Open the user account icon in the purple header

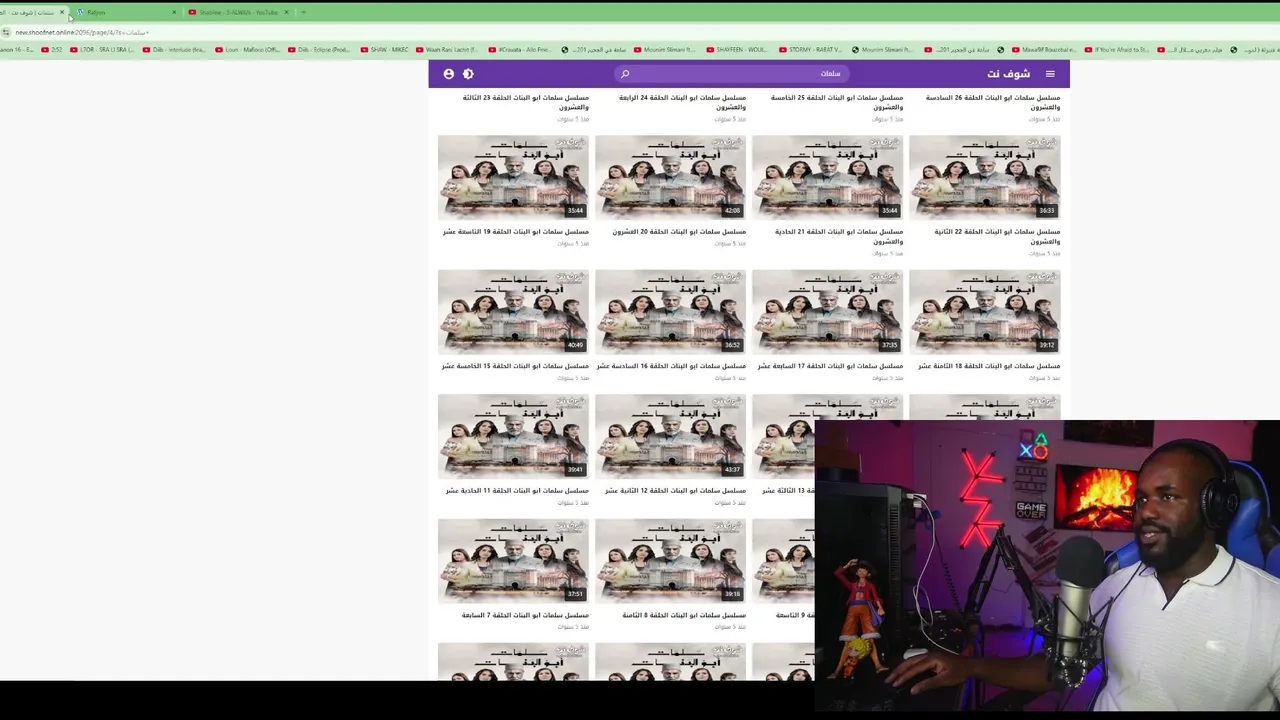tap(448, 74)
